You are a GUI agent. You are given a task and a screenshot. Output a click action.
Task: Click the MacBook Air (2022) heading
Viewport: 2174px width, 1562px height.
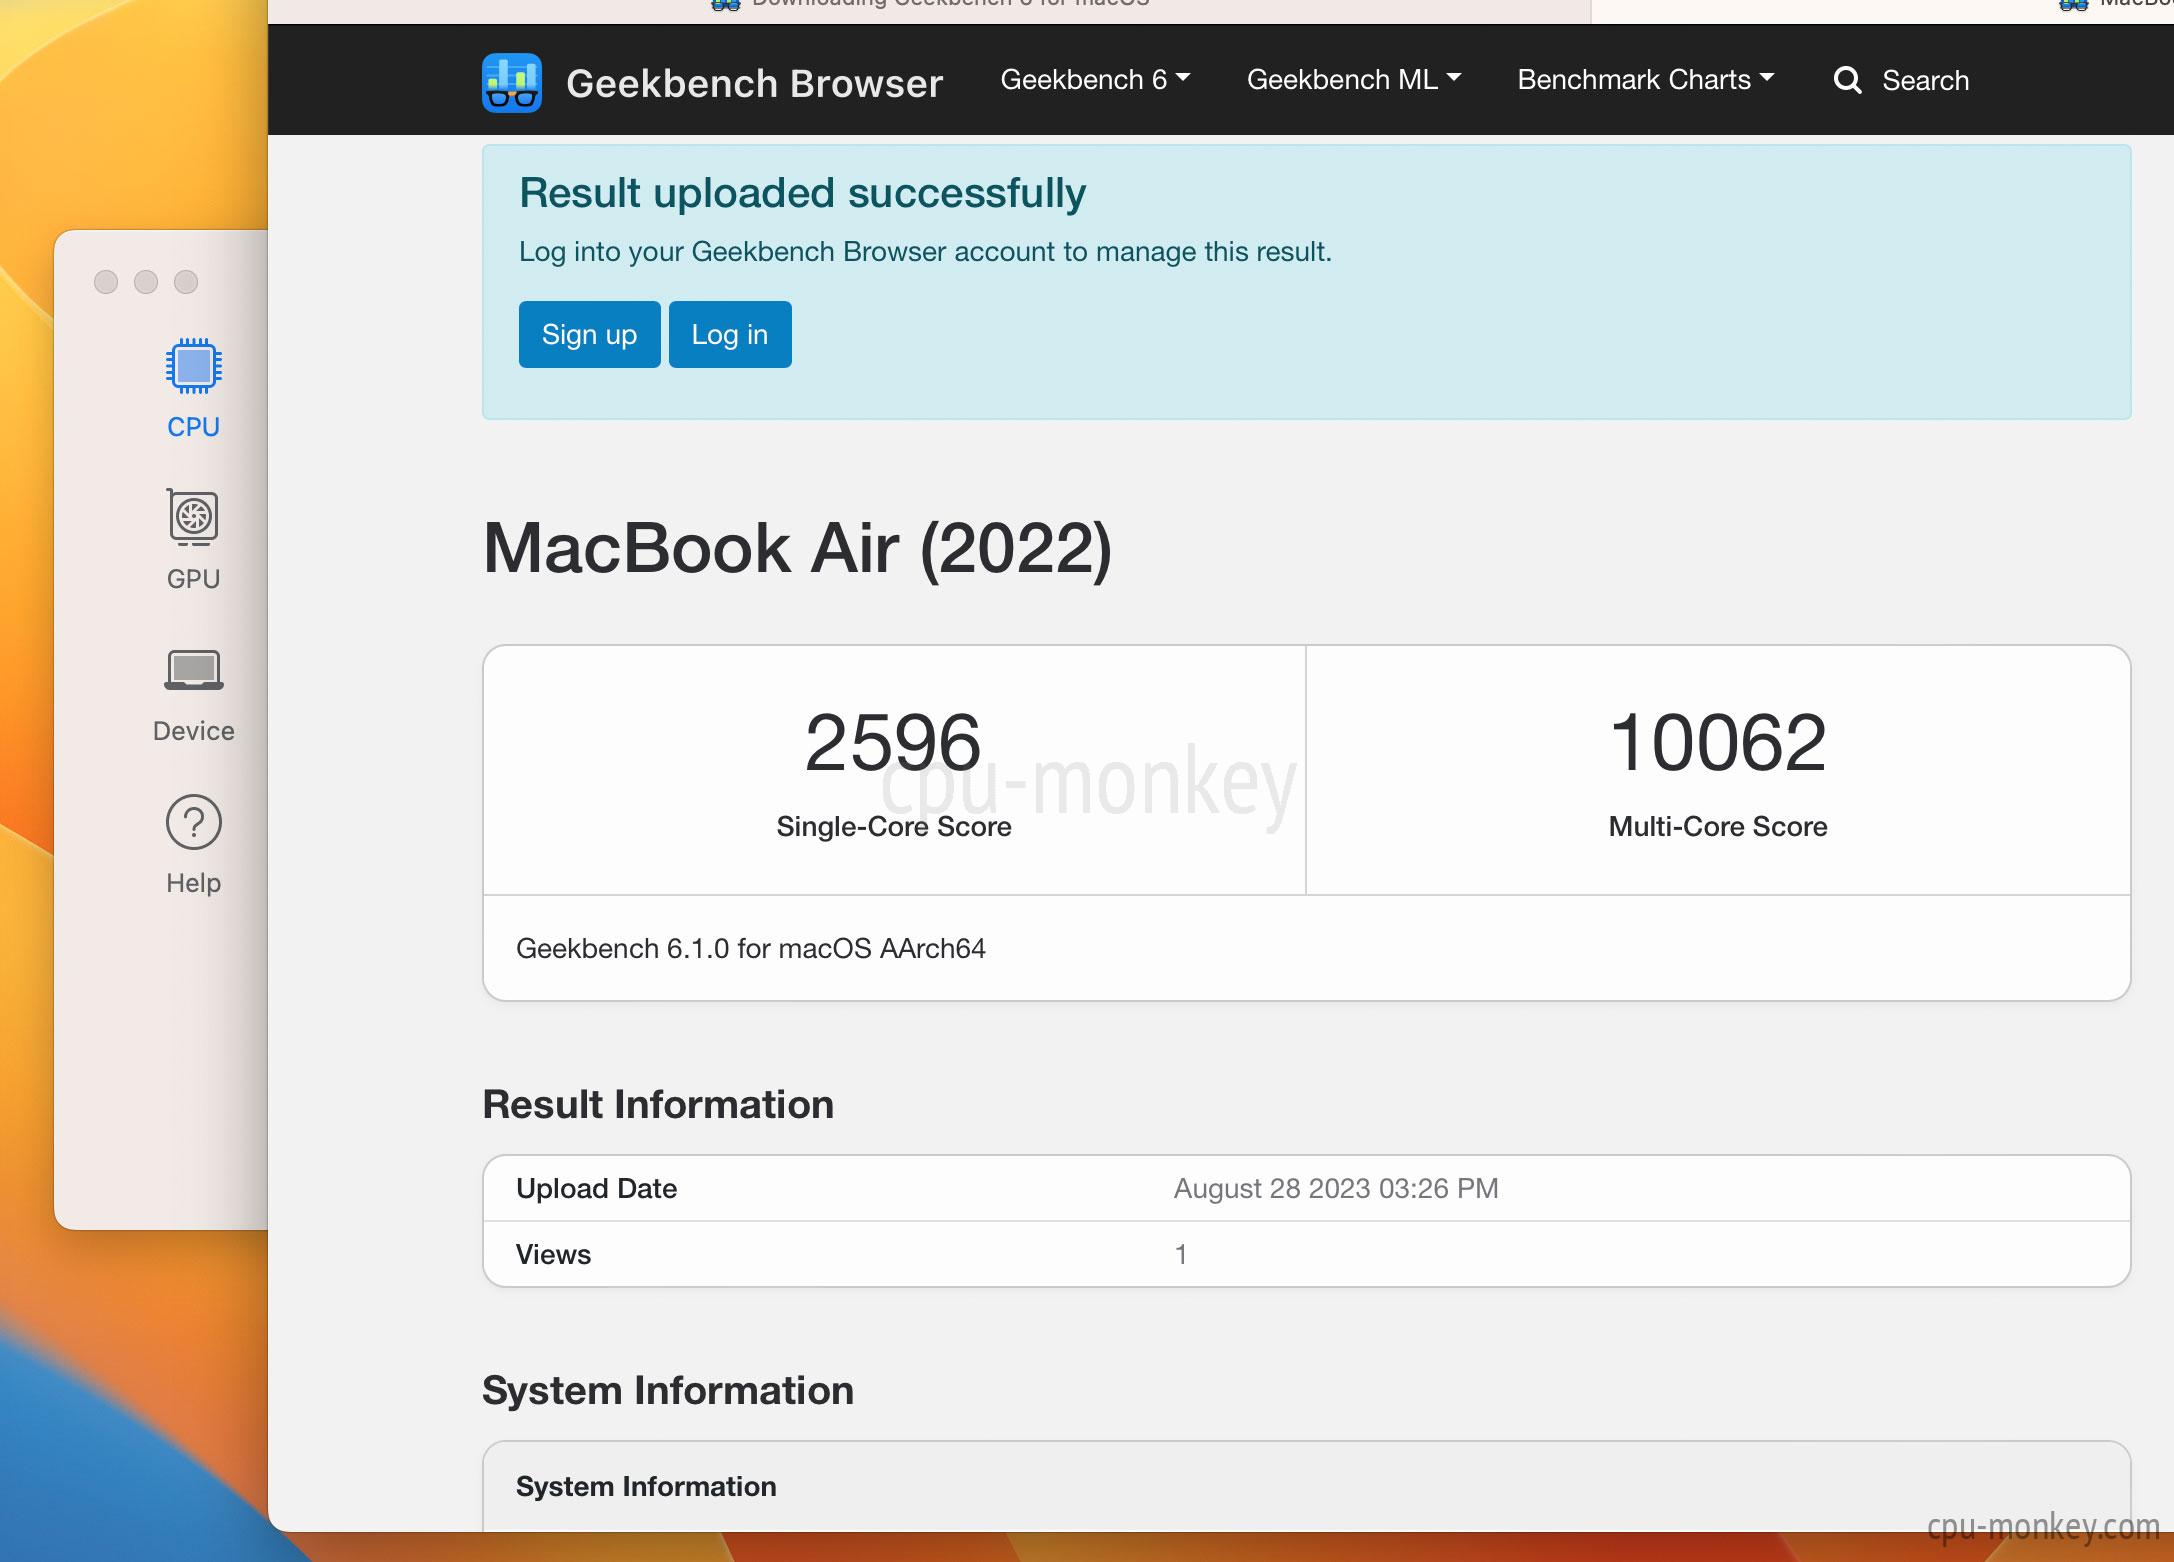[797, 548]
